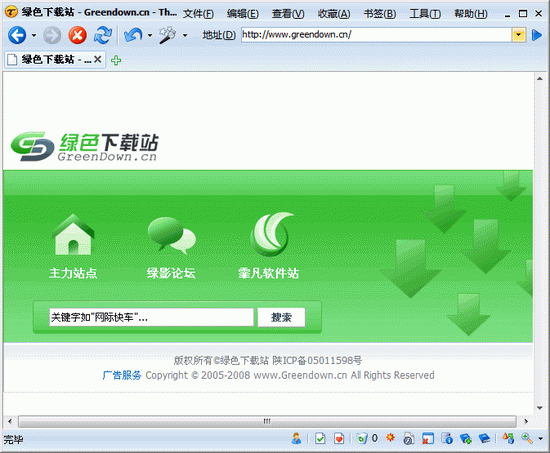Click the blue back arrow button
This screenshot has width=550, height=453.
[x=17, y=35]
